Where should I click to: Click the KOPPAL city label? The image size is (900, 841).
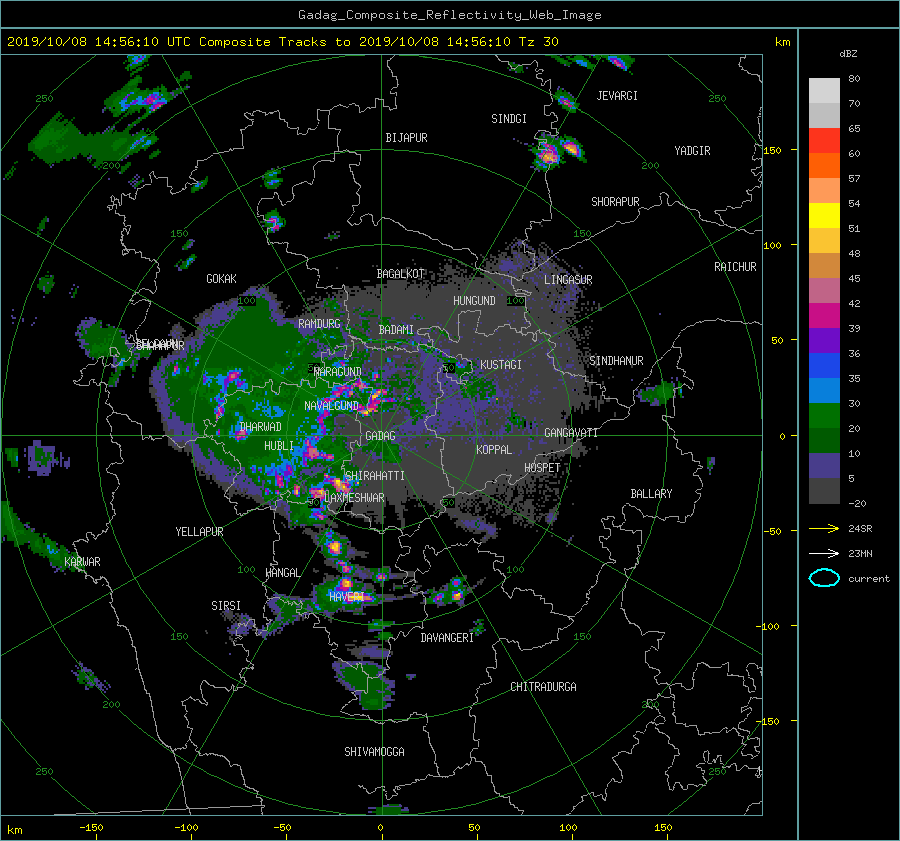pyautogui.click(x=494, y=450)
